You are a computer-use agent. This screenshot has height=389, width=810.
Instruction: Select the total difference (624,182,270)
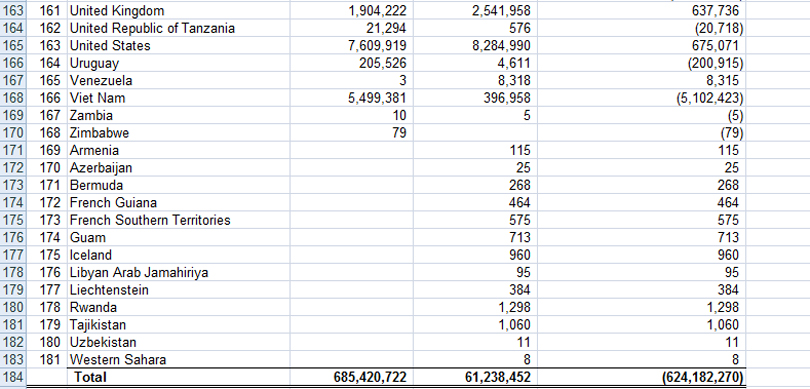[x=641, y=377]
